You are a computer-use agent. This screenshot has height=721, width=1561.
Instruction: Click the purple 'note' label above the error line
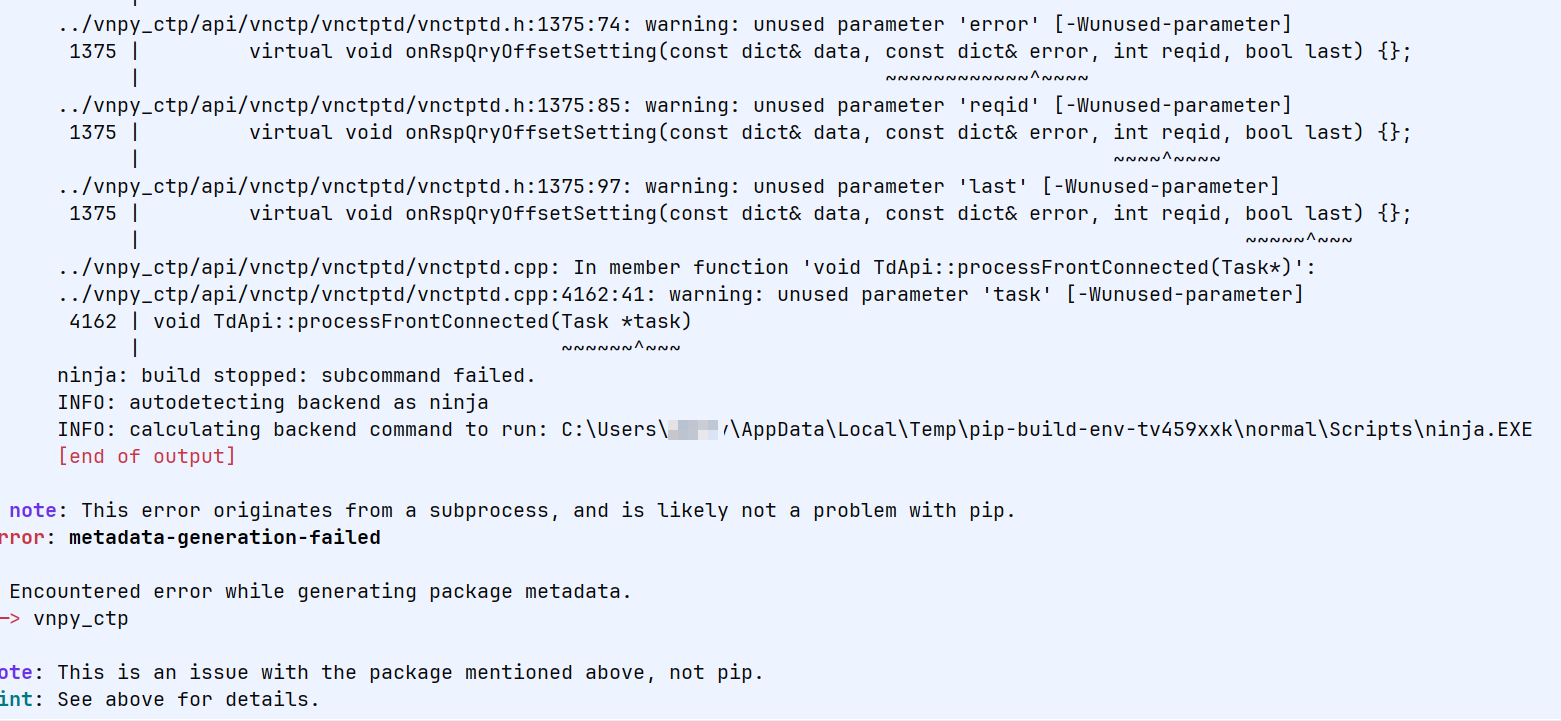33,510
